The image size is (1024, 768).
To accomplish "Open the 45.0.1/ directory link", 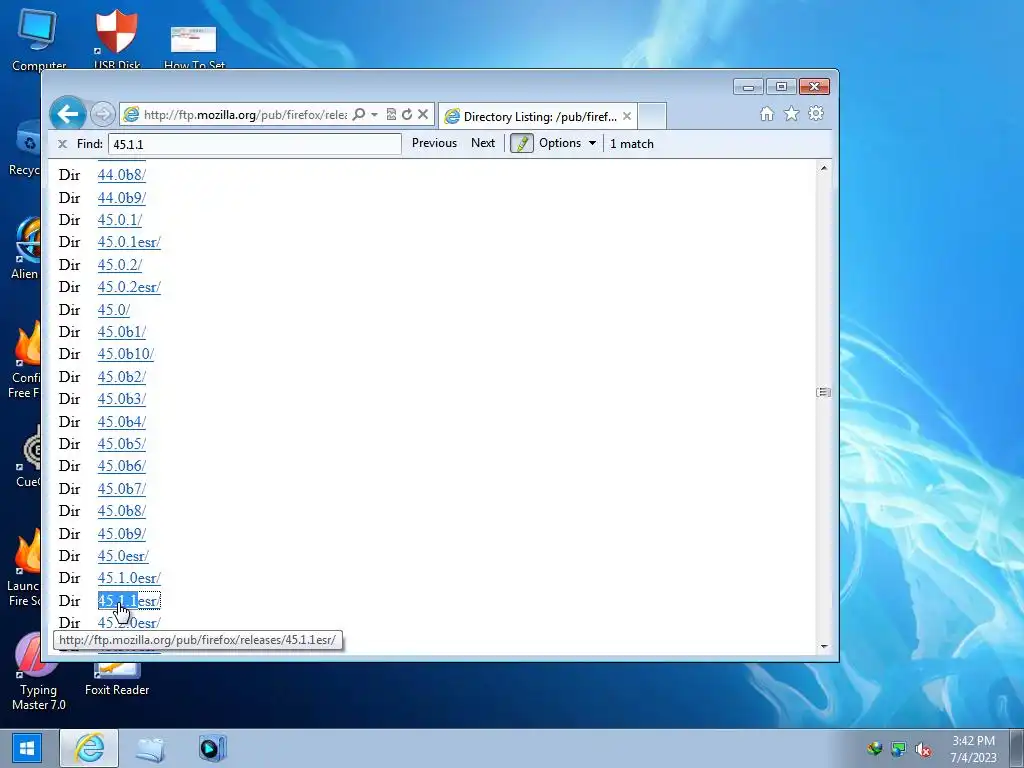I will [120, 220].
